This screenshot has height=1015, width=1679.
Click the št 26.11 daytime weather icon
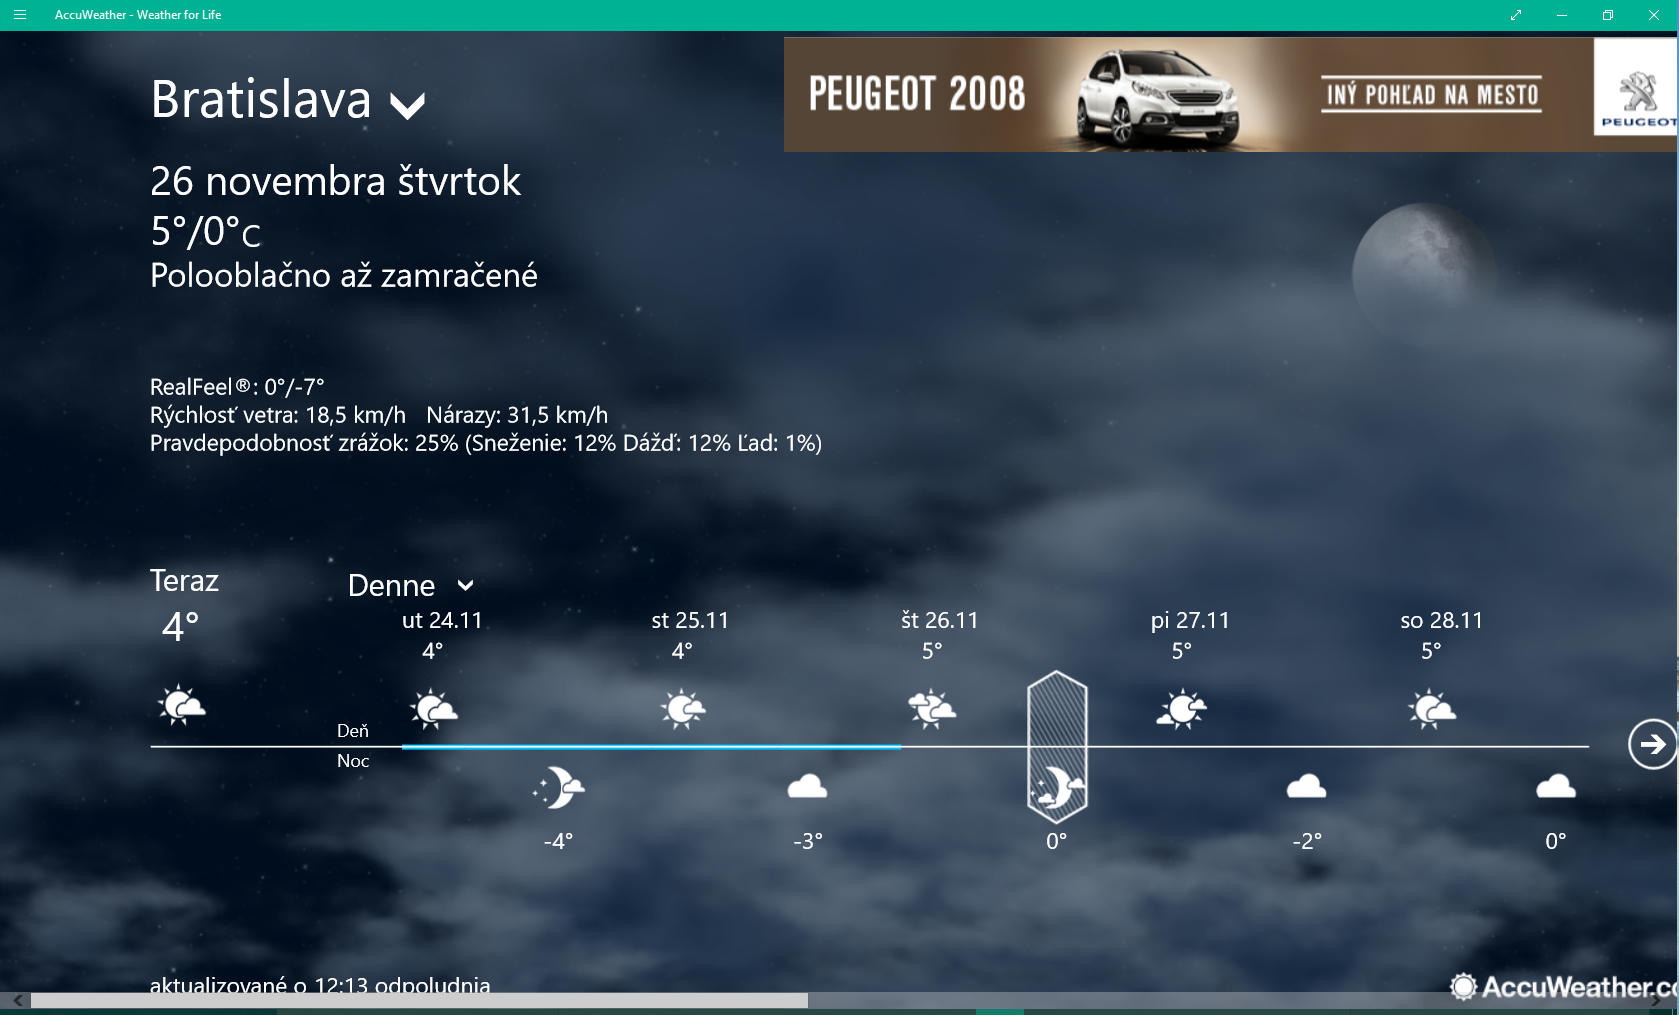pyautogui.click(x=932, y=709)
